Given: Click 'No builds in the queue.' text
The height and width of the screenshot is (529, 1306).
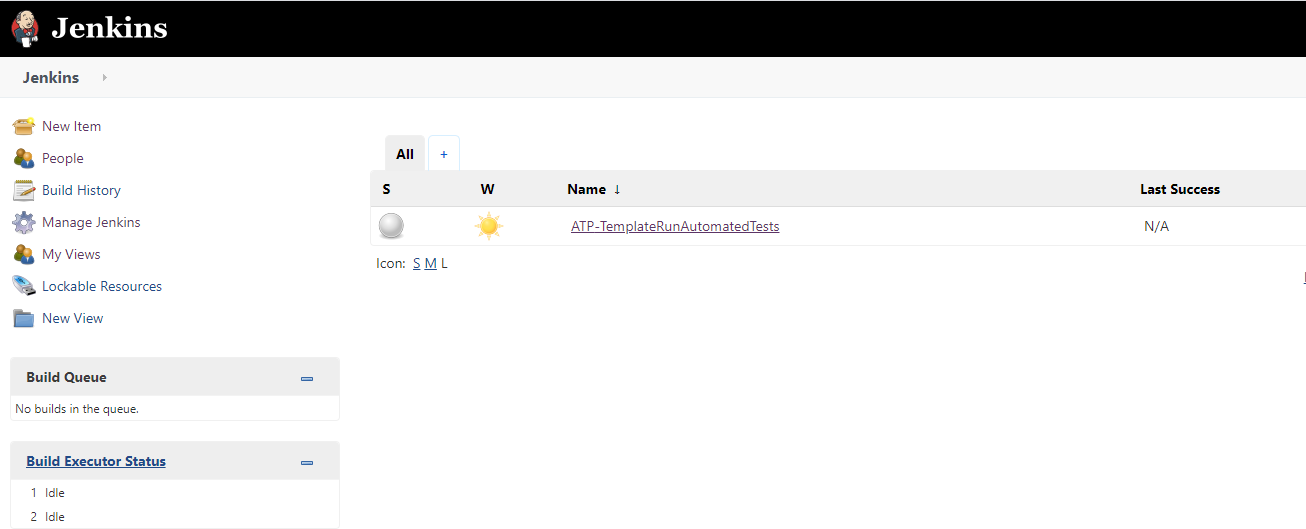Looking at the screenshot, I should (x=77, y=408).
